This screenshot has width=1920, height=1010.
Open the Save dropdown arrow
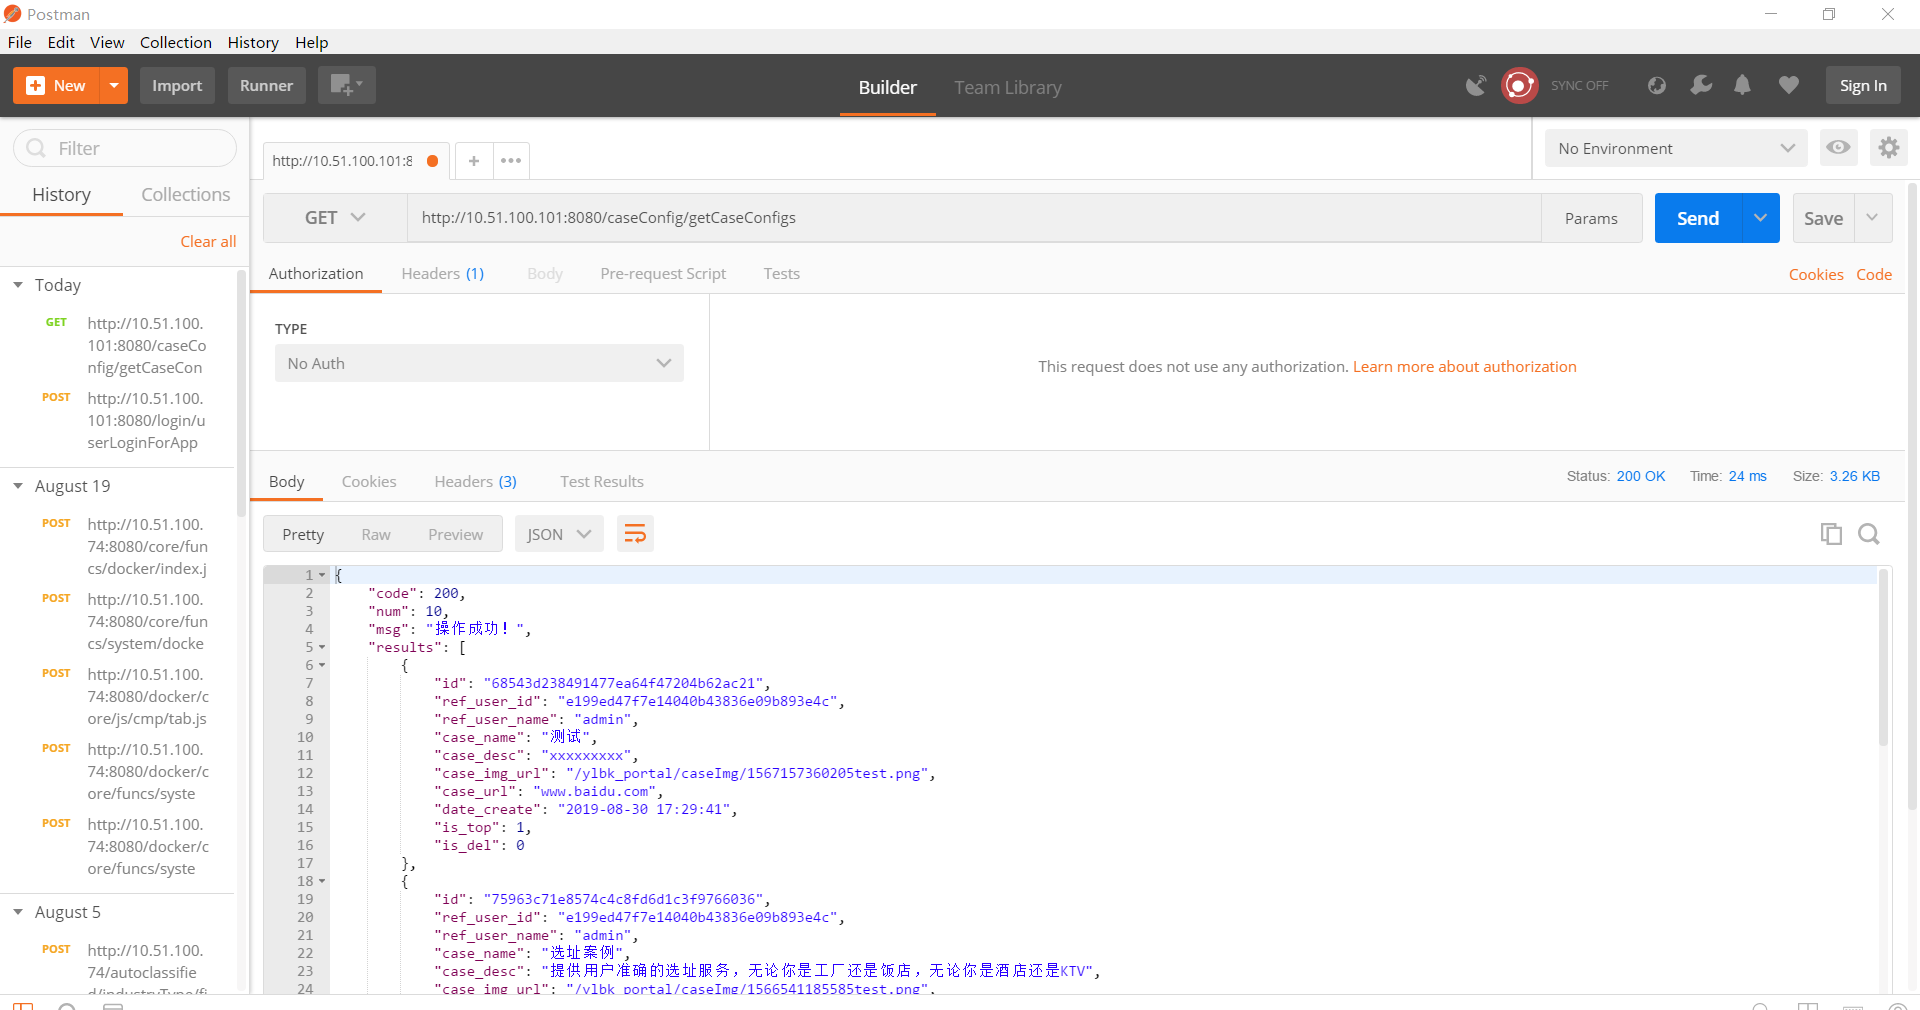[x=1872, y=218]
